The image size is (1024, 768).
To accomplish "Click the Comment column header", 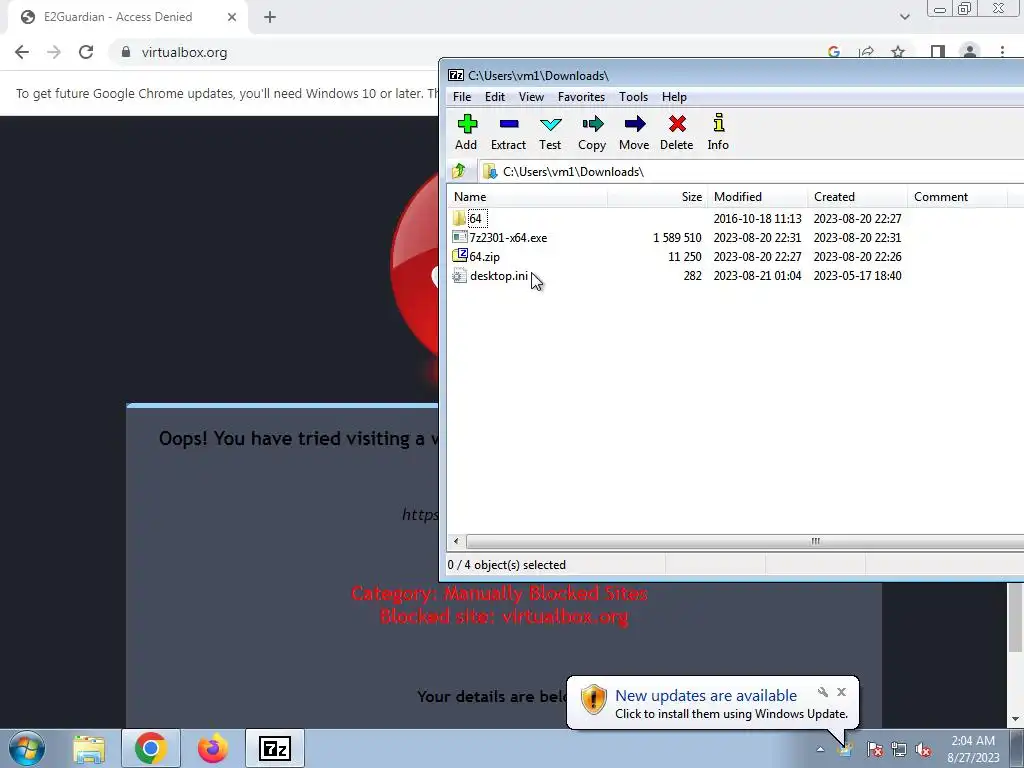I will point(957,197).
